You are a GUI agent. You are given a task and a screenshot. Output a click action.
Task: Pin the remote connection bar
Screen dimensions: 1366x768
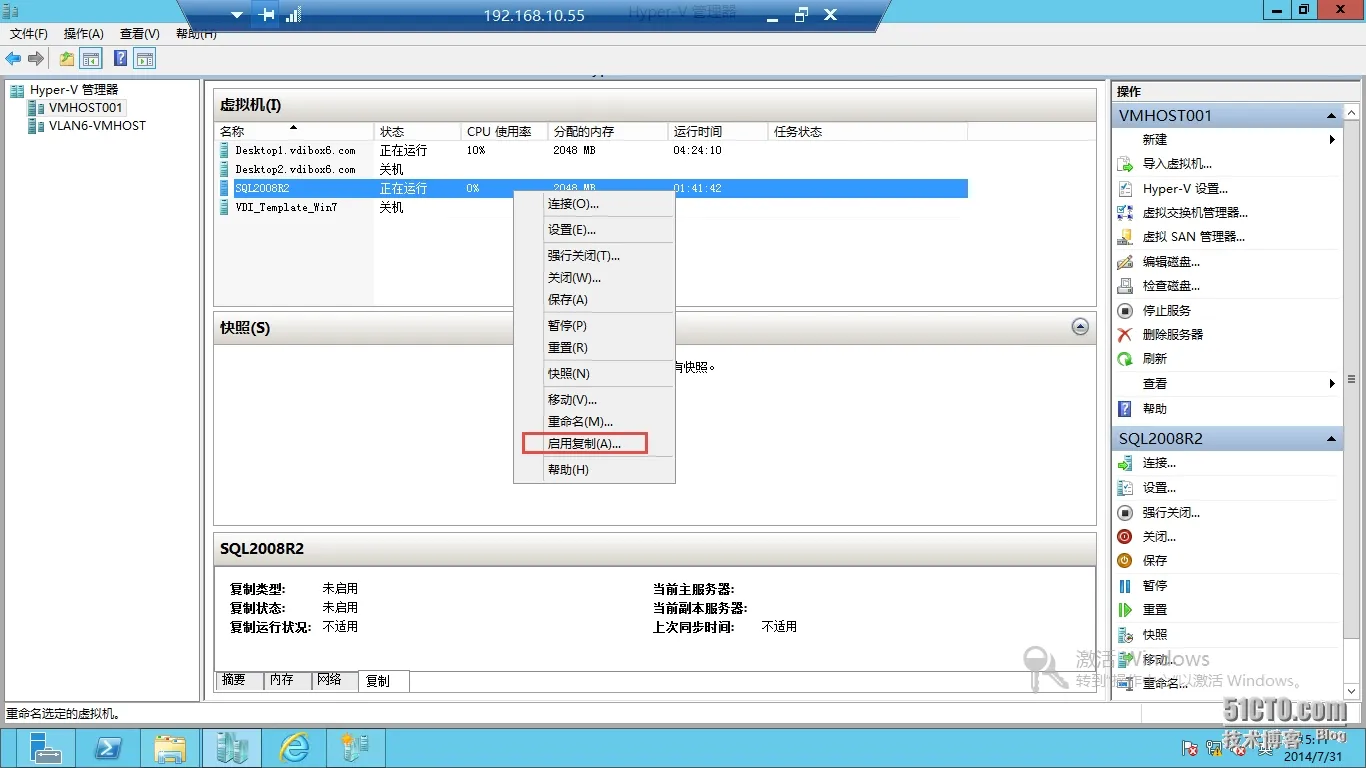[266, 15]
